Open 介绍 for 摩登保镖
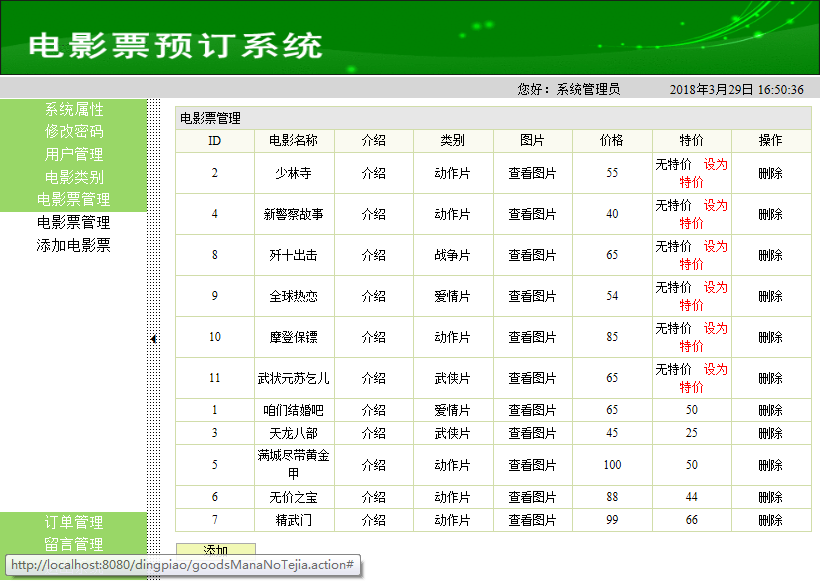 [373, 337]
